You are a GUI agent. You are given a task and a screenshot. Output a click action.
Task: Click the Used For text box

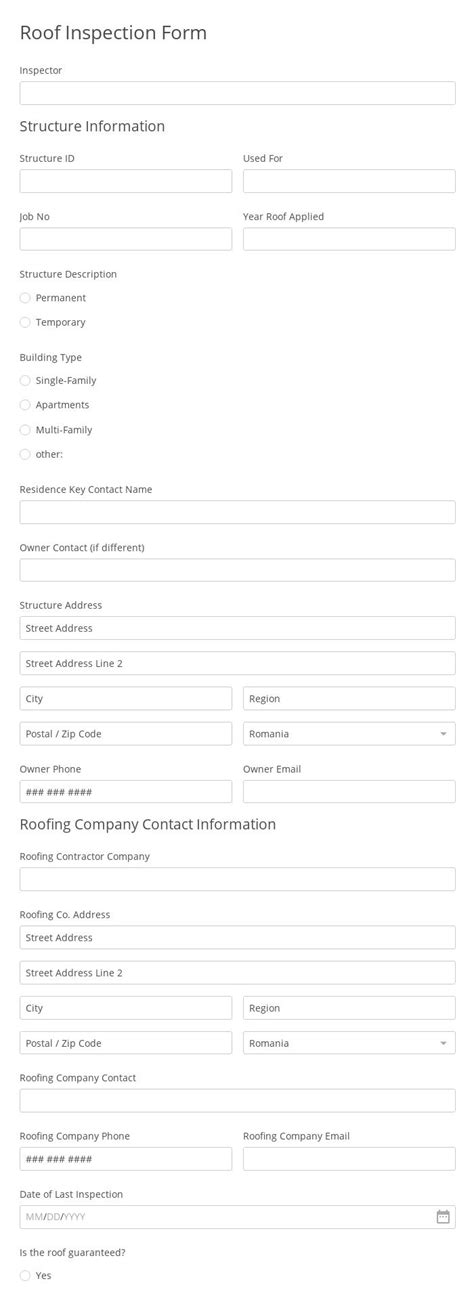349,181
